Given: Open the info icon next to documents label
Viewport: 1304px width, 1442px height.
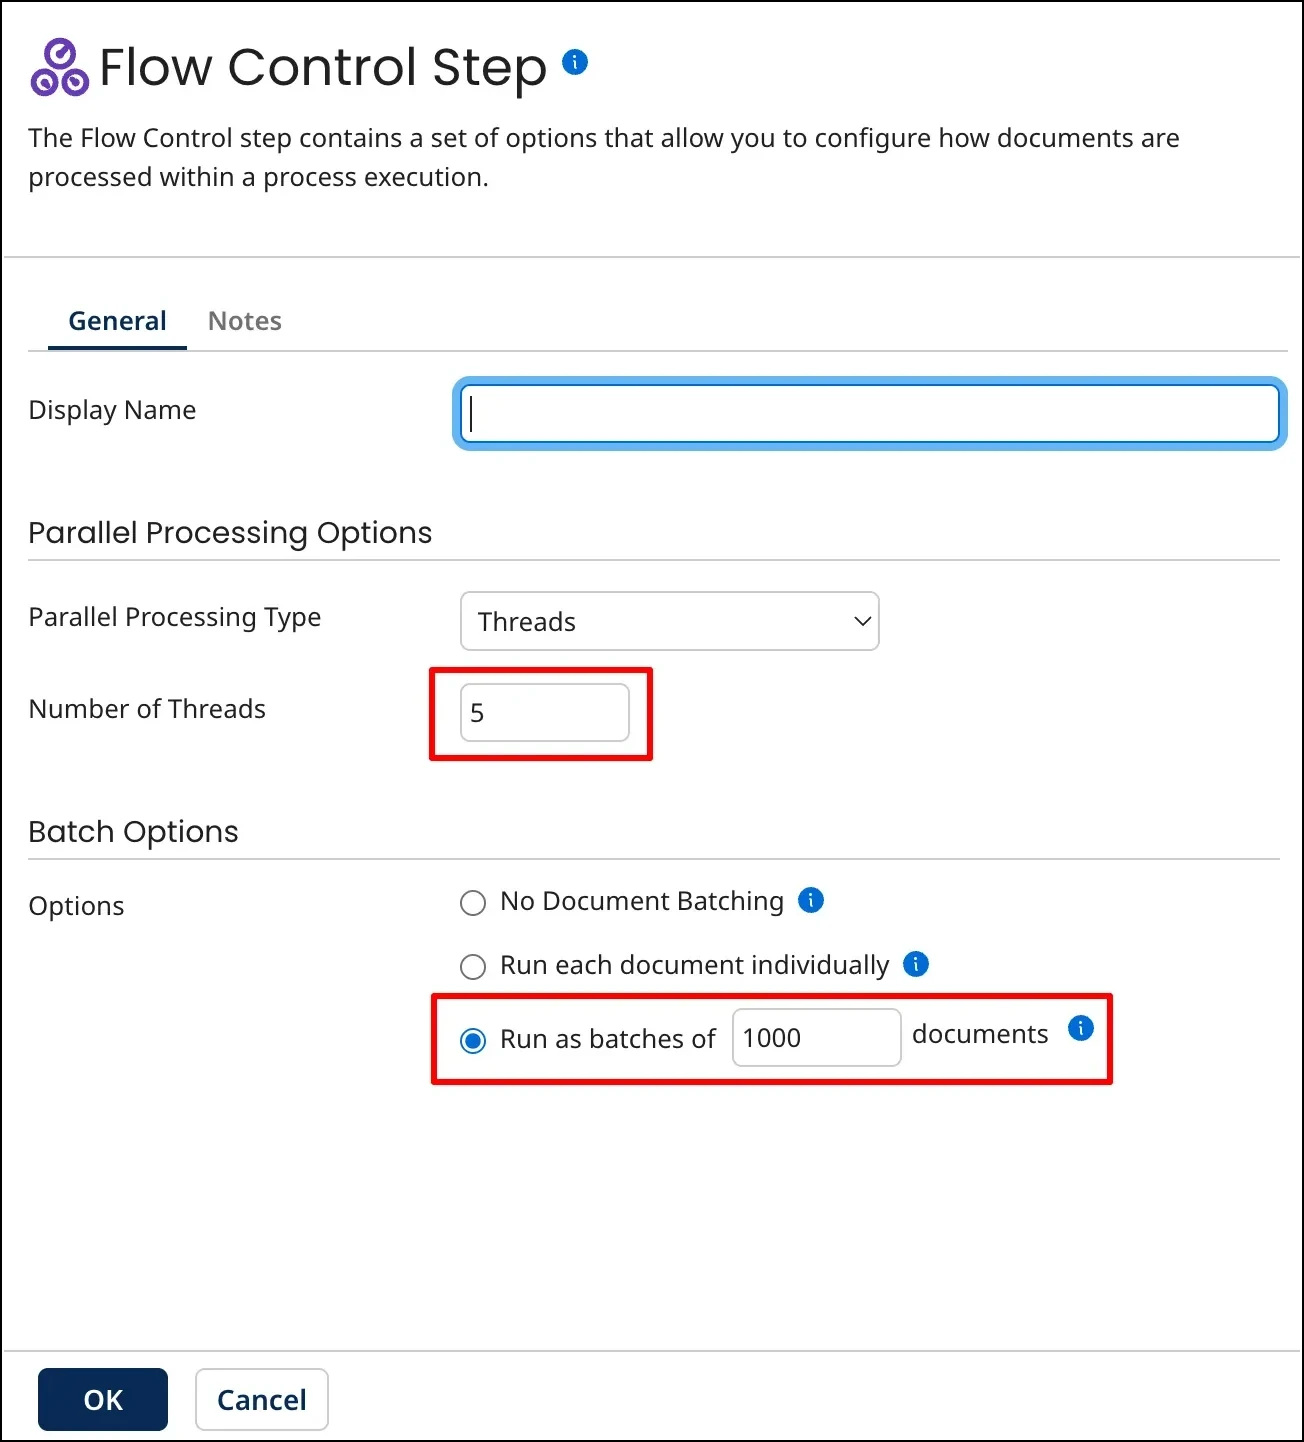Looking at the screenshot, I should [x=1080, y=1029].
